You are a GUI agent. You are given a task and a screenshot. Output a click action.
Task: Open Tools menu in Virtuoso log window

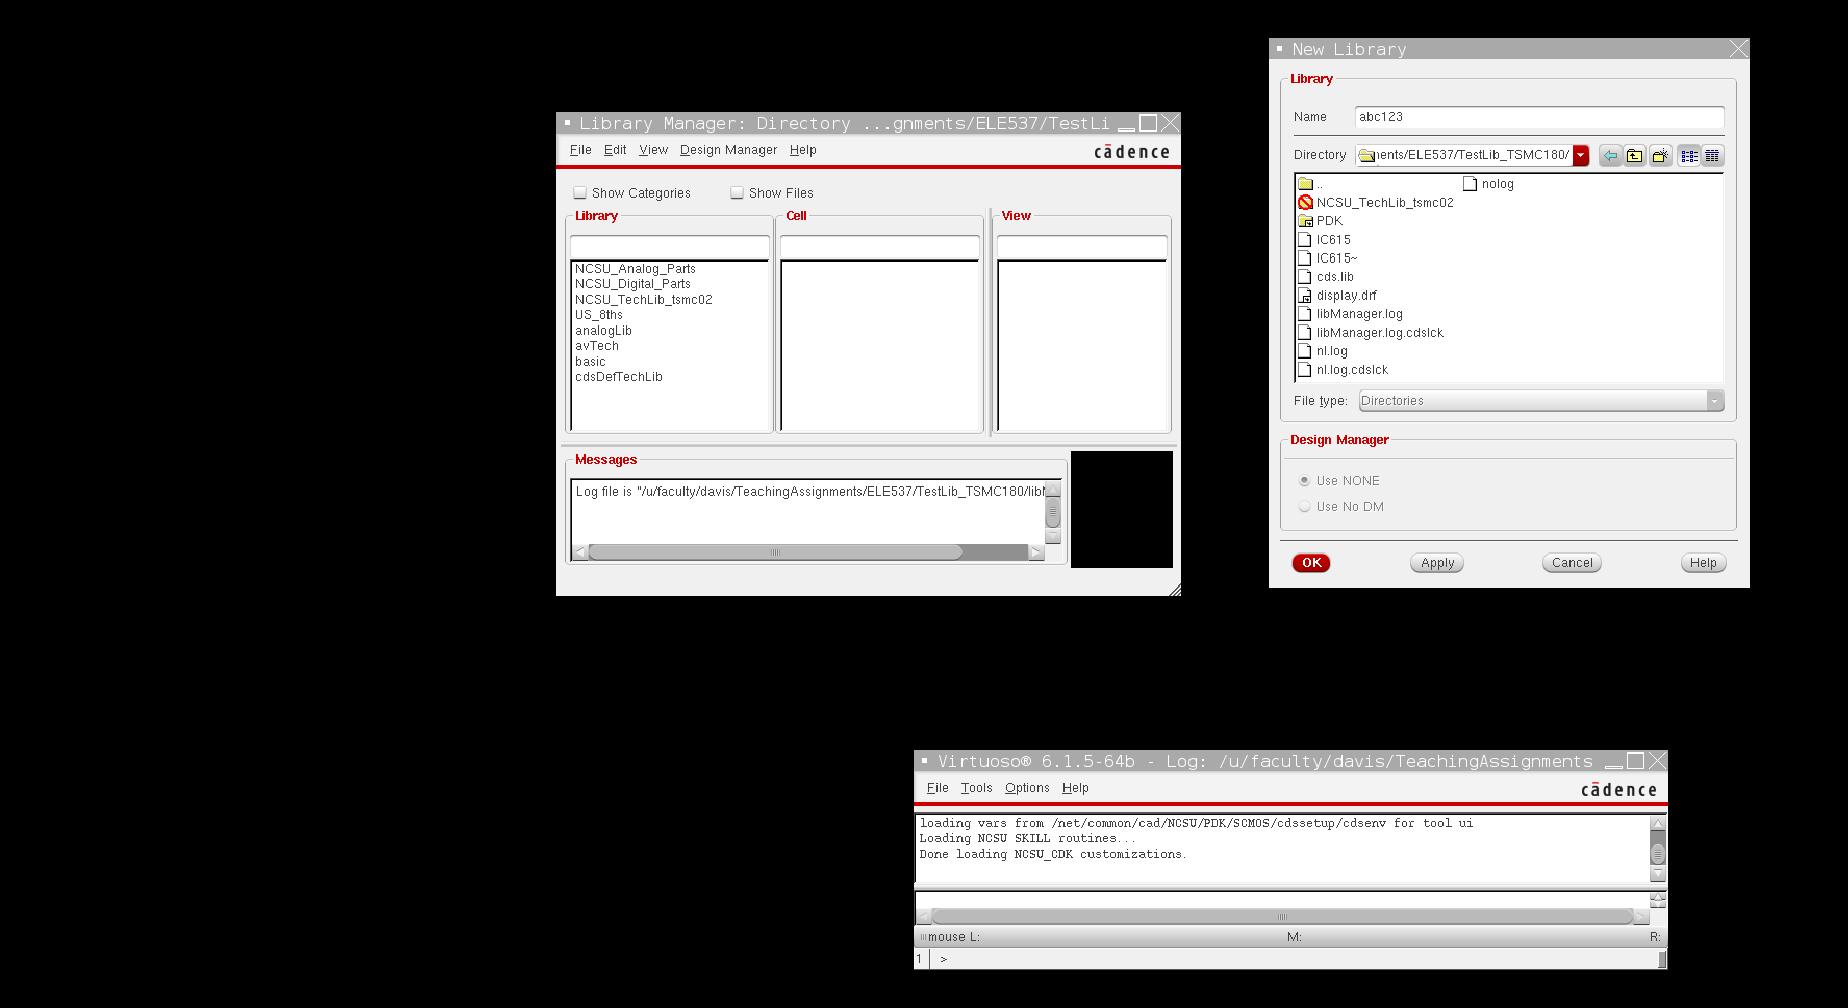pyautogui.click(x=976, y=788)
